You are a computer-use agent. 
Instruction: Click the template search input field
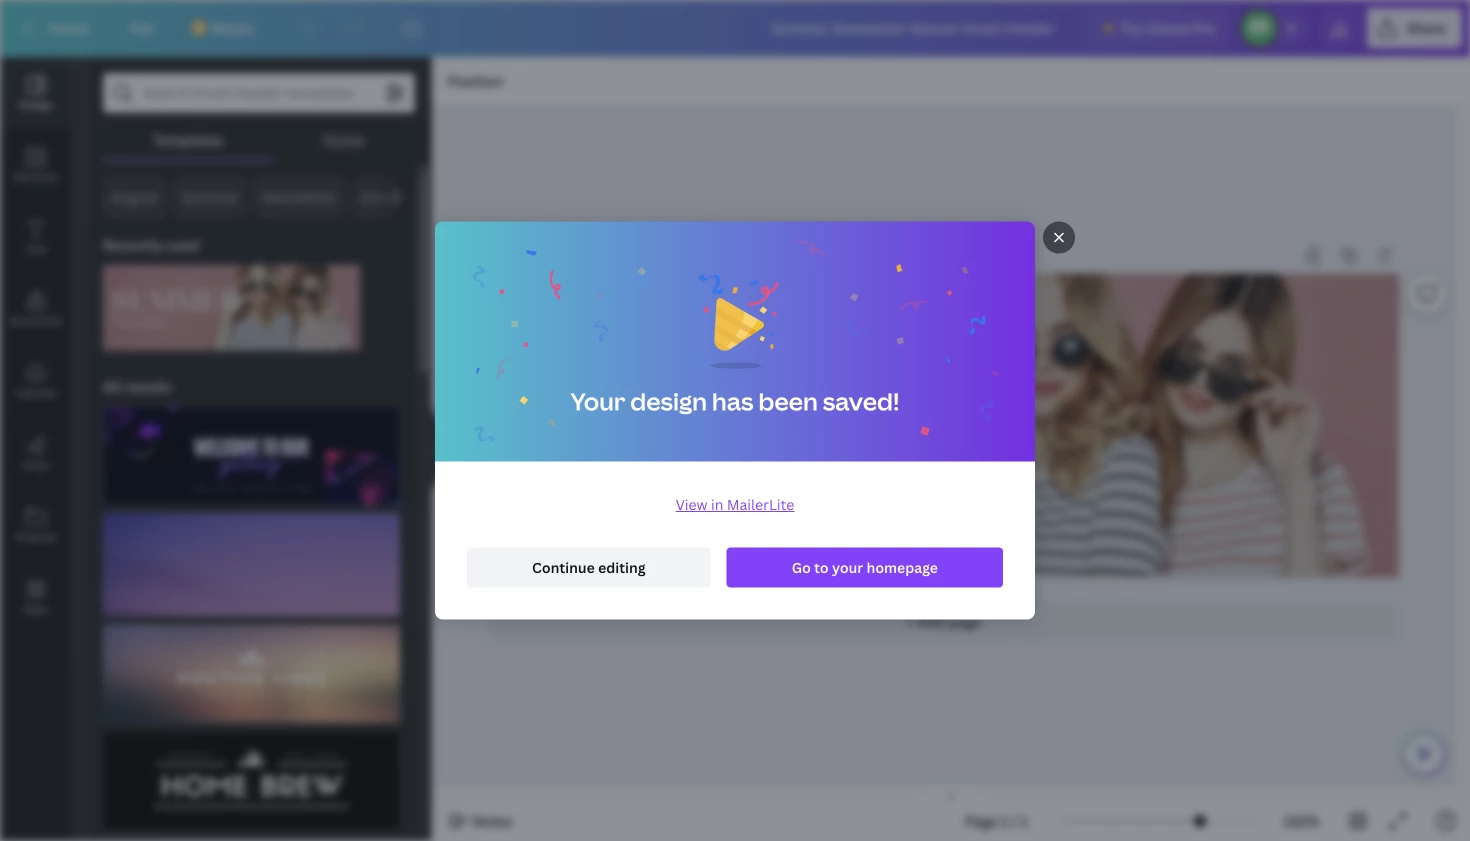(248, 93)
